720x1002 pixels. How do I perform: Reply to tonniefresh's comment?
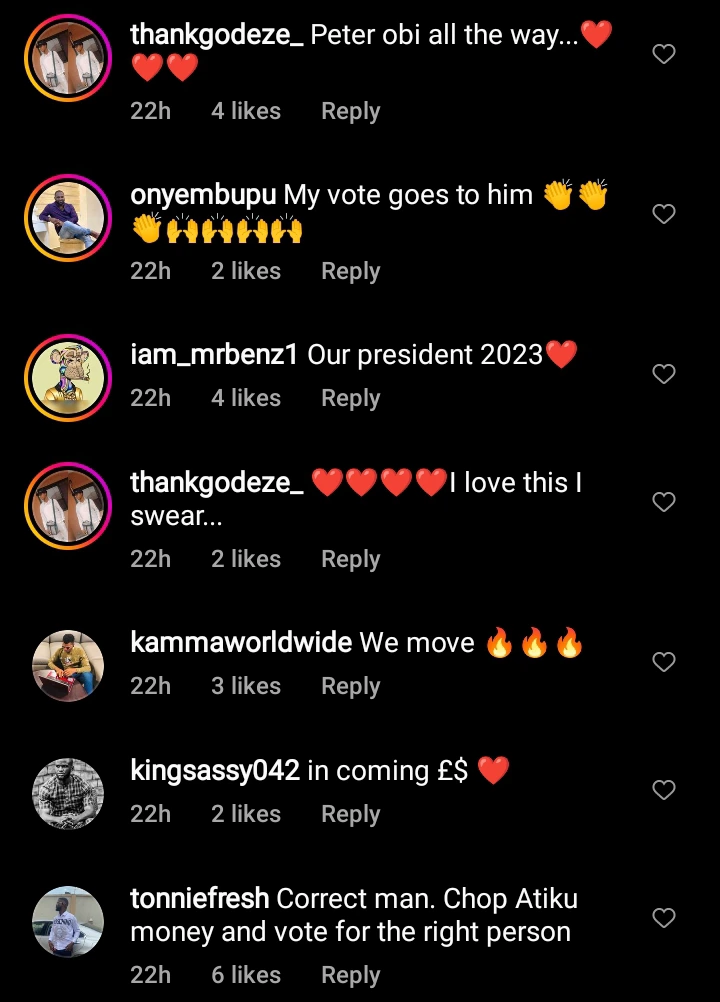pos(350,975)
